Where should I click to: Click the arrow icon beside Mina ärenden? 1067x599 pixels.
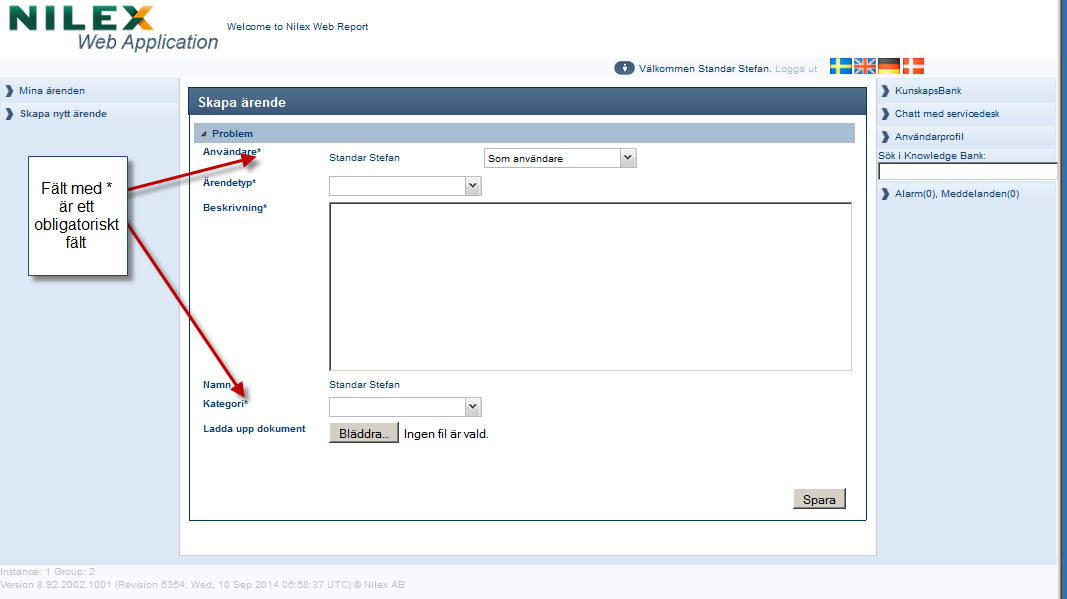pyautogui.click(x=10, y=91)
